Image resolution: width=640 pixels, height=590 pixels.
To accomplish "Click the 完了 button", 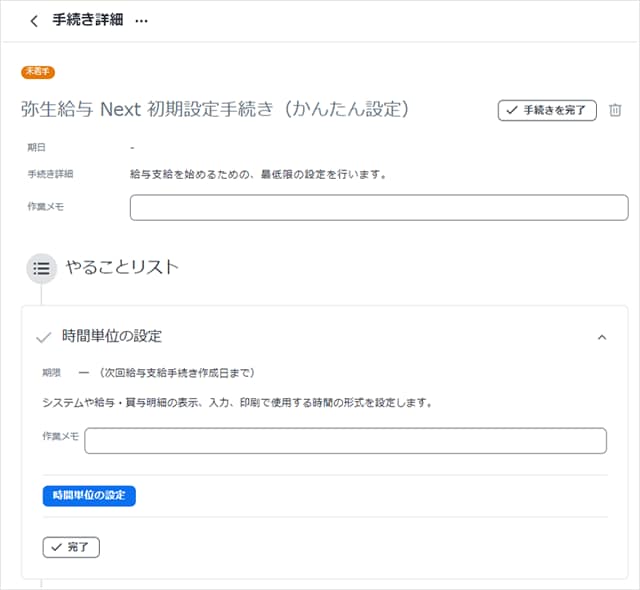I will tap(71, 547).
